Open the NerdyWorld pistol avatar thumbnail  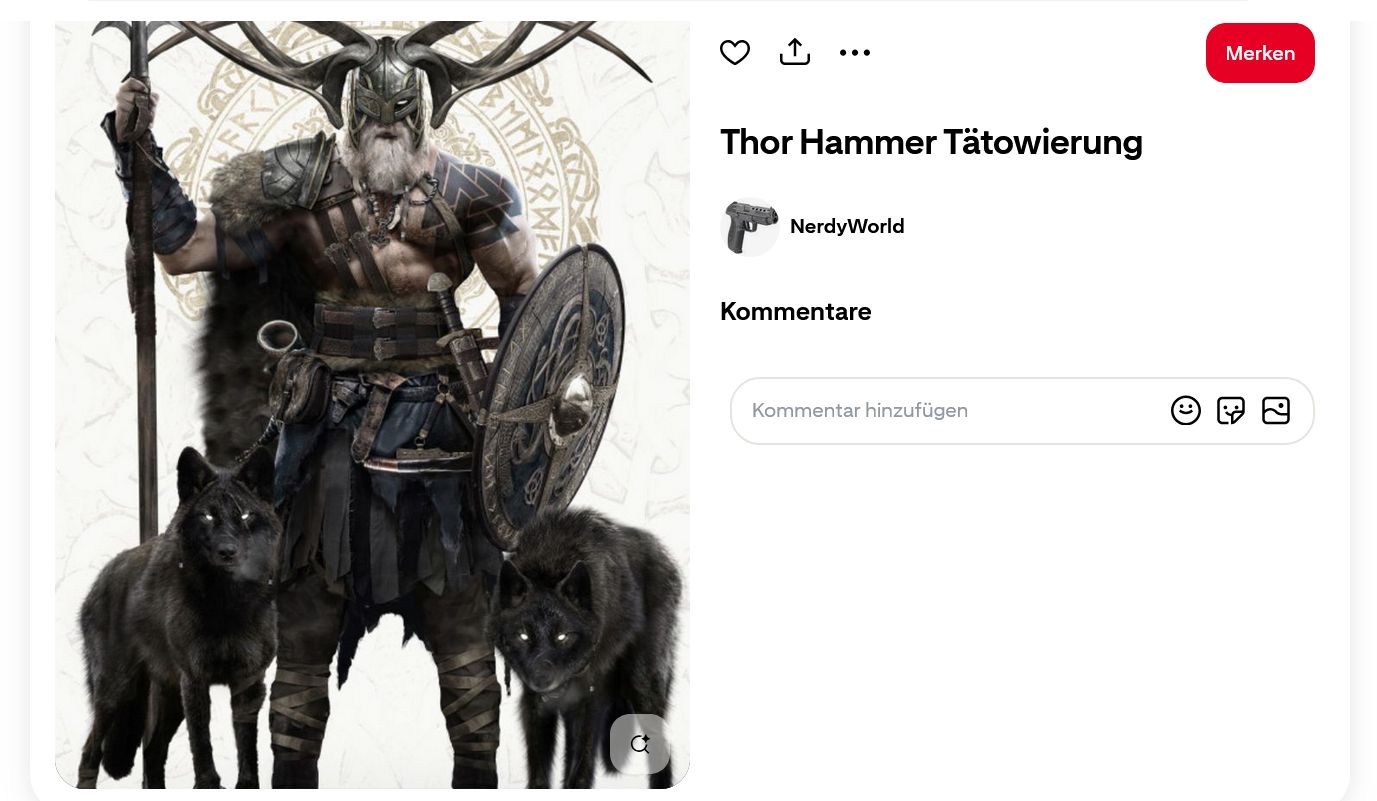point(750,226)
